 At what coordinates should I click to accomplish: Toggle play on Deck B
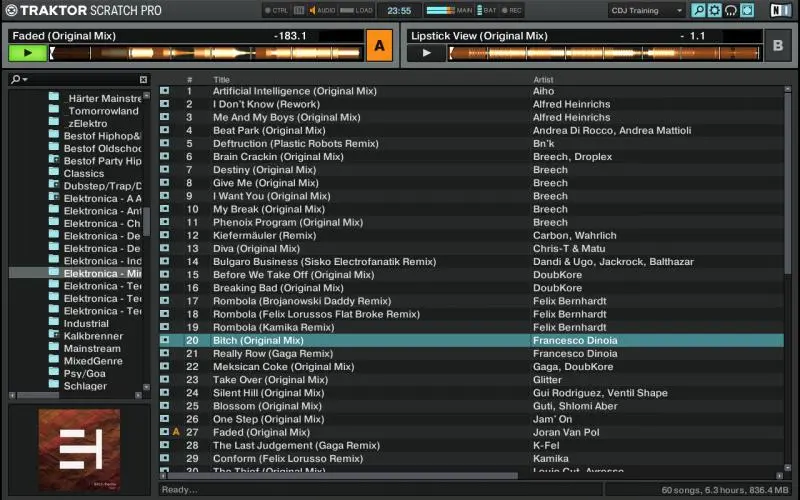pyautogui.click(x=427, y=53)
